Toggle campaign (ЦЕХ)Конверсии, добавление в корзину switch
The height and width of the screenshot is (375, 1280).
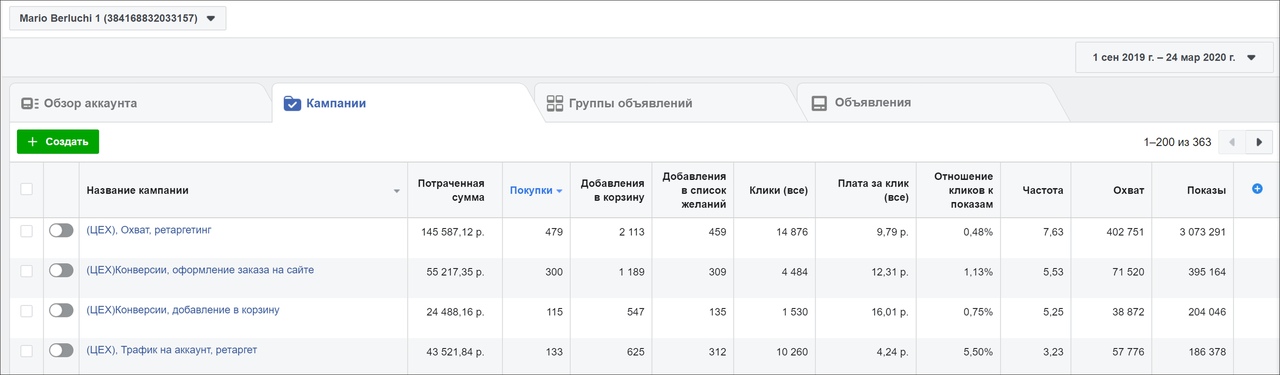tap(61, 310)
